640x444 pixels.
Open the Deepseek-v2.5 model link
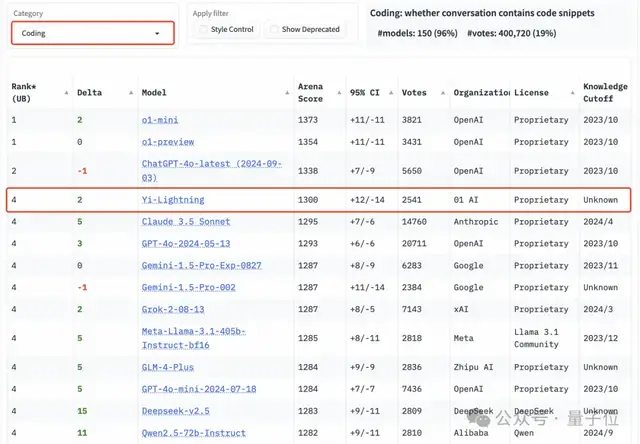click(x=175, y=409)
